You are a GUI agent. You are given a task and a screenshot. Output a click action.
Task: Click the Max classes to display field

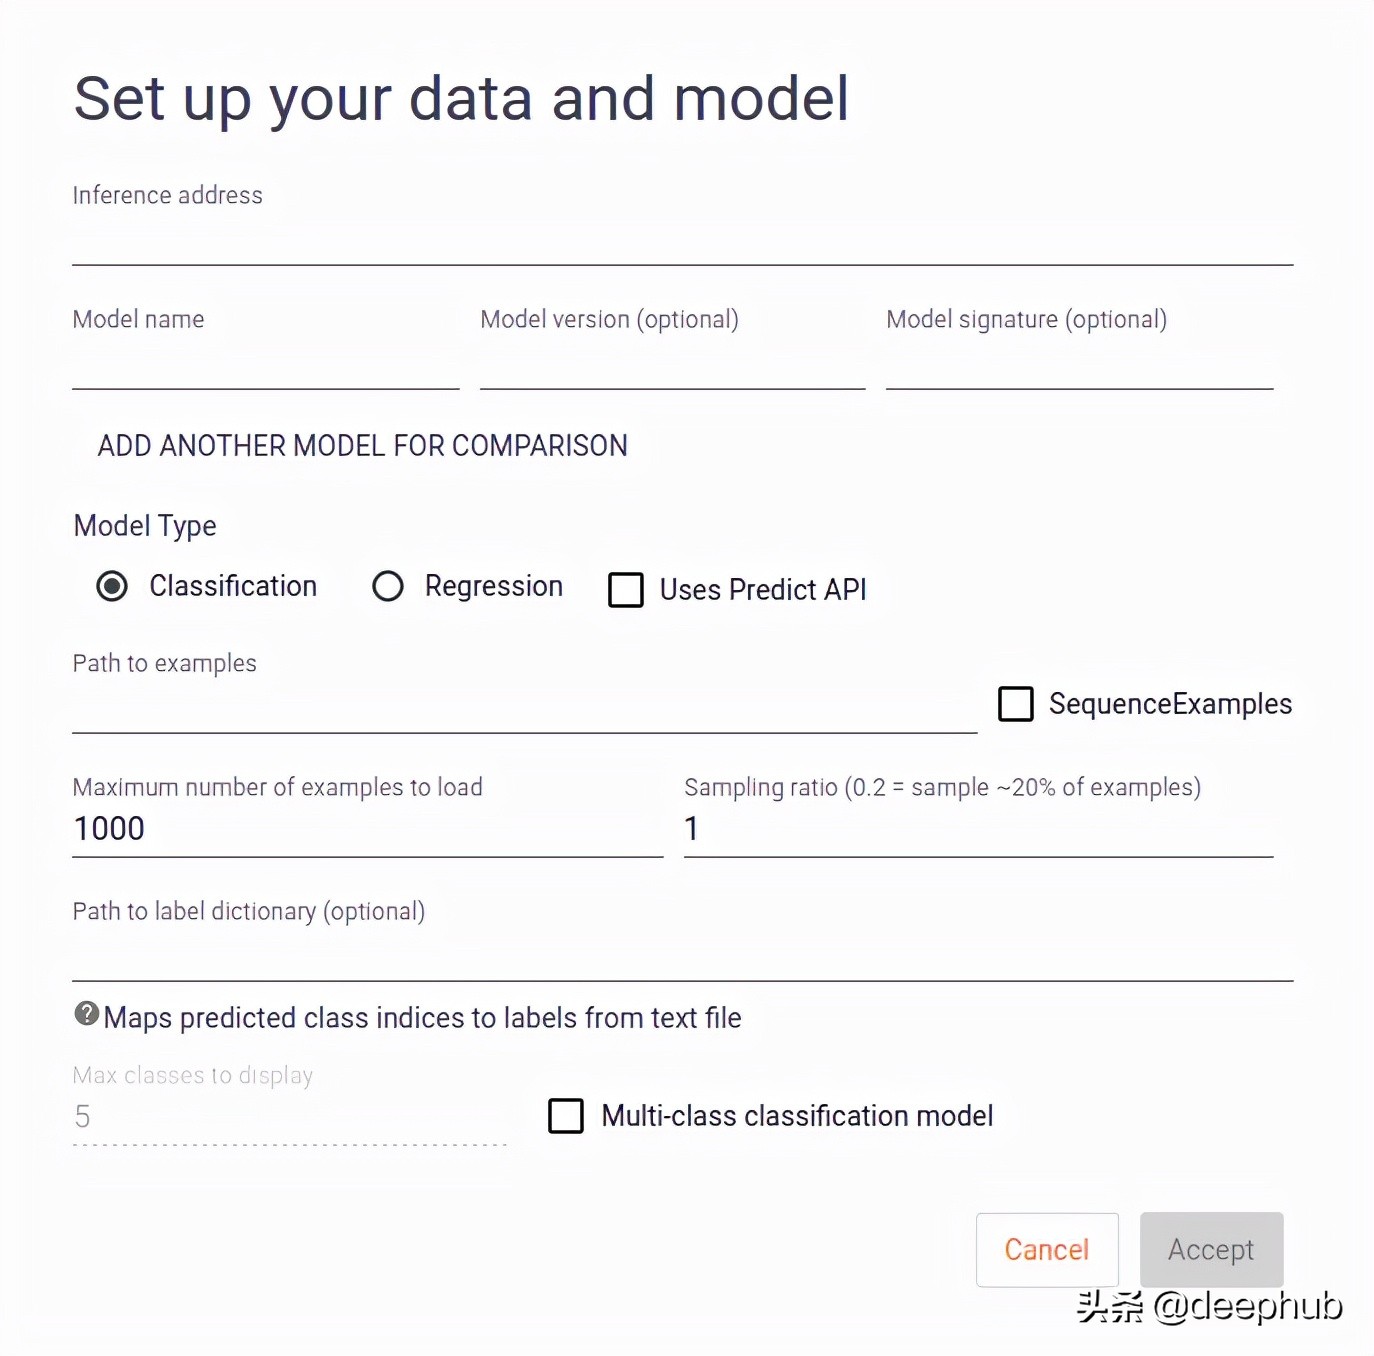tap(289, 1118)
